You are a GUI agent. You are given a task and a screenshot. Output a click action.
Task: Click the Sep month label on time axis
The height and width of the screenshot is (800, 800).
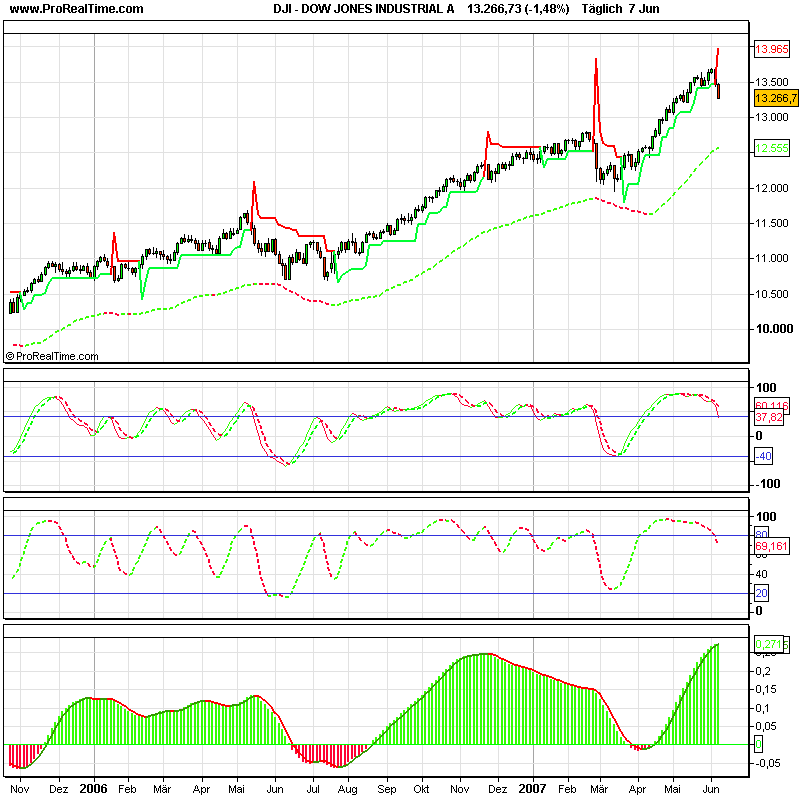coord(387,789)
